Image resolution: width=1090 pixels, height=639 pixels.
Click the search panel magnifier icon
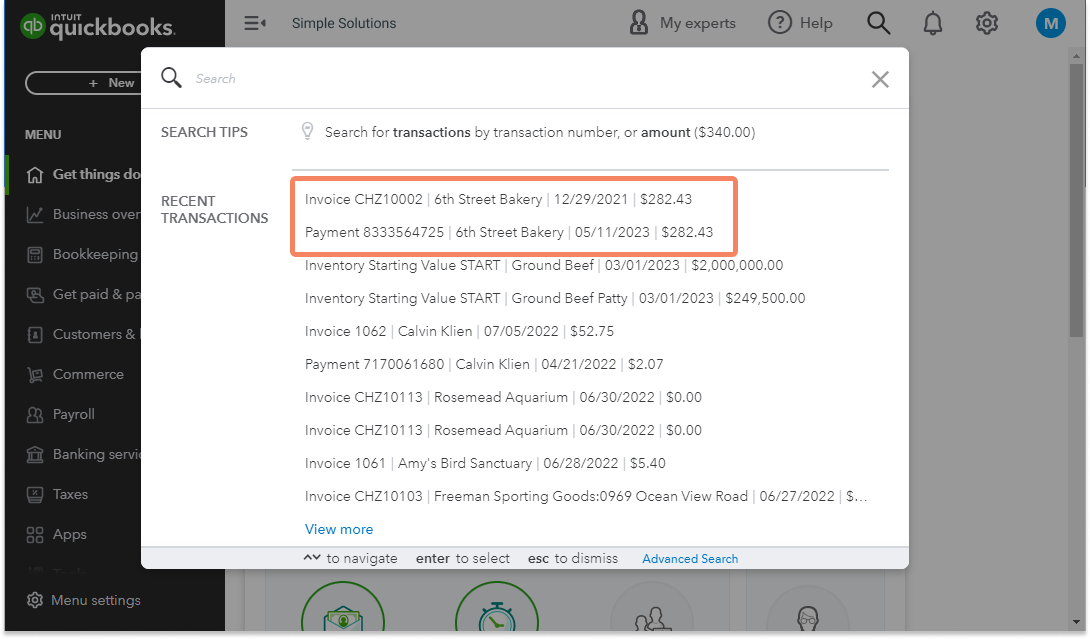[x=171, y=77]
